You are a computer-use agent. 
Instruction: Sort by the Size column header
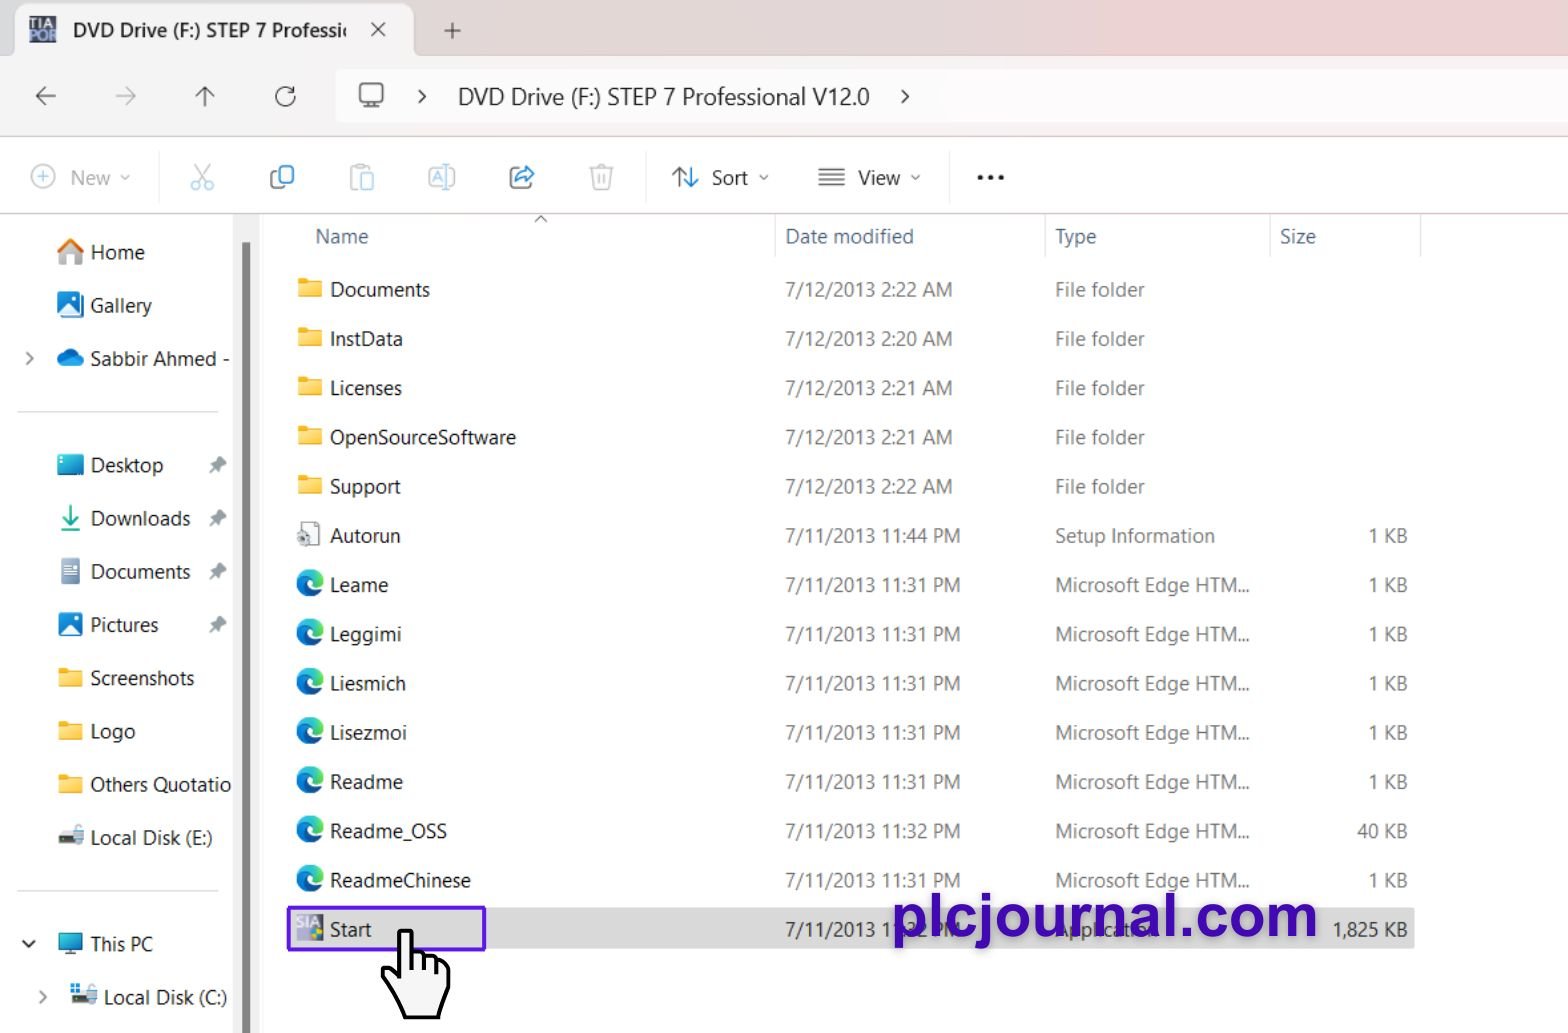coord(1297,236)
